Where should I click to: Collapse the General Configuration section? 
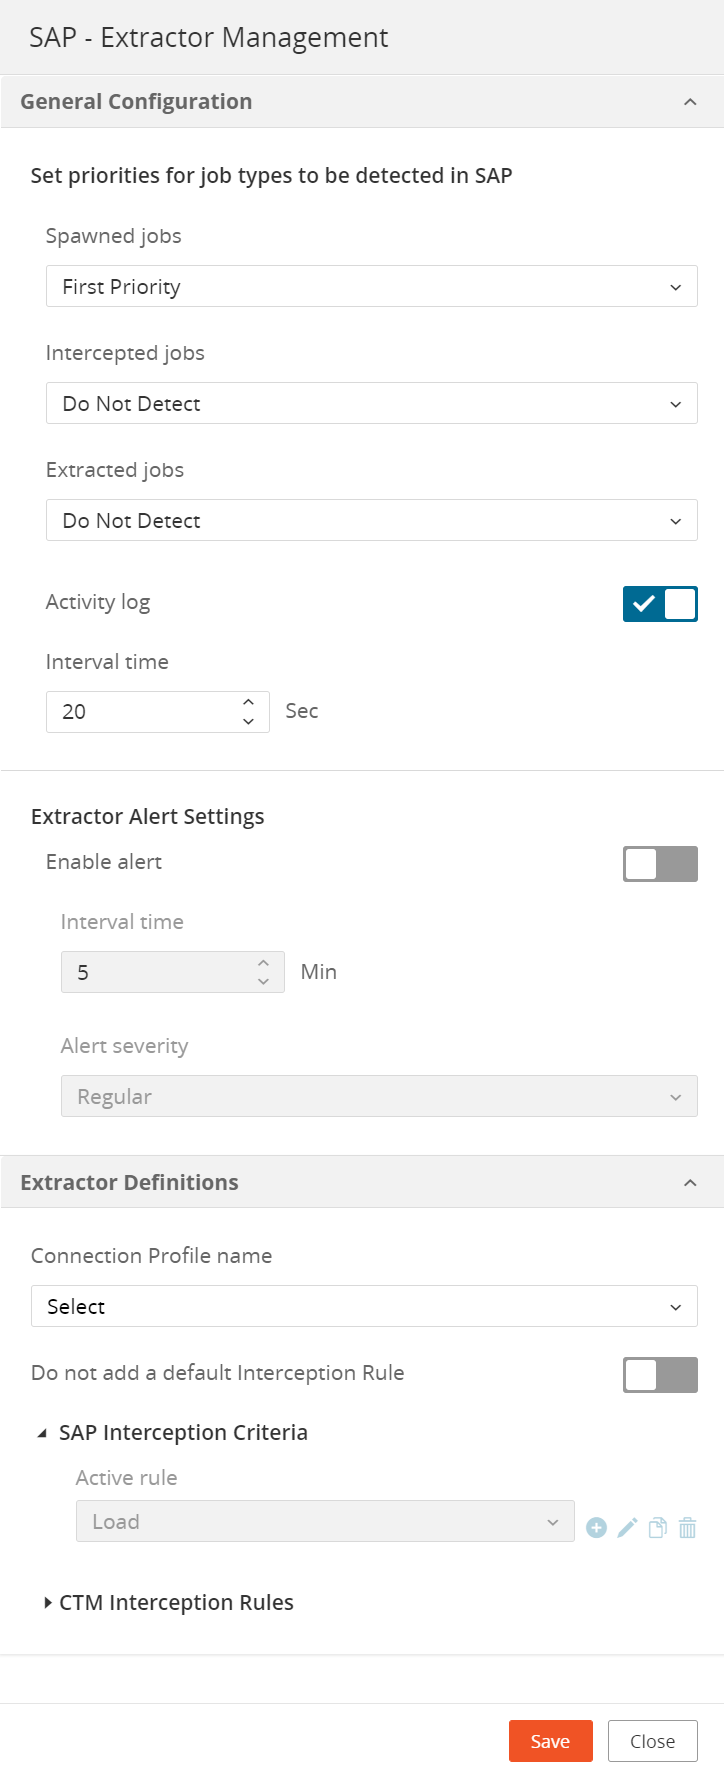pos(690,101)
